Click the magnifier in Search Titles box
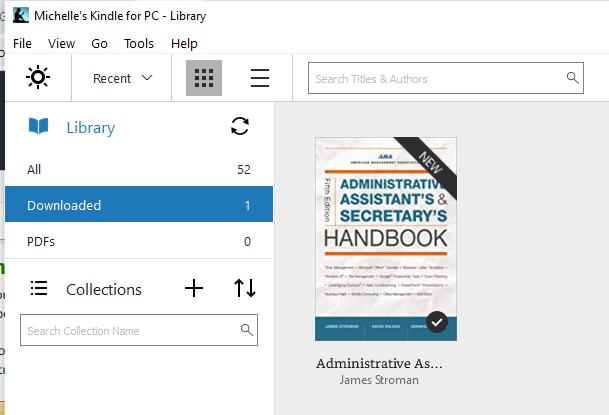Screen dimensions: 609x415 point(573,78)
